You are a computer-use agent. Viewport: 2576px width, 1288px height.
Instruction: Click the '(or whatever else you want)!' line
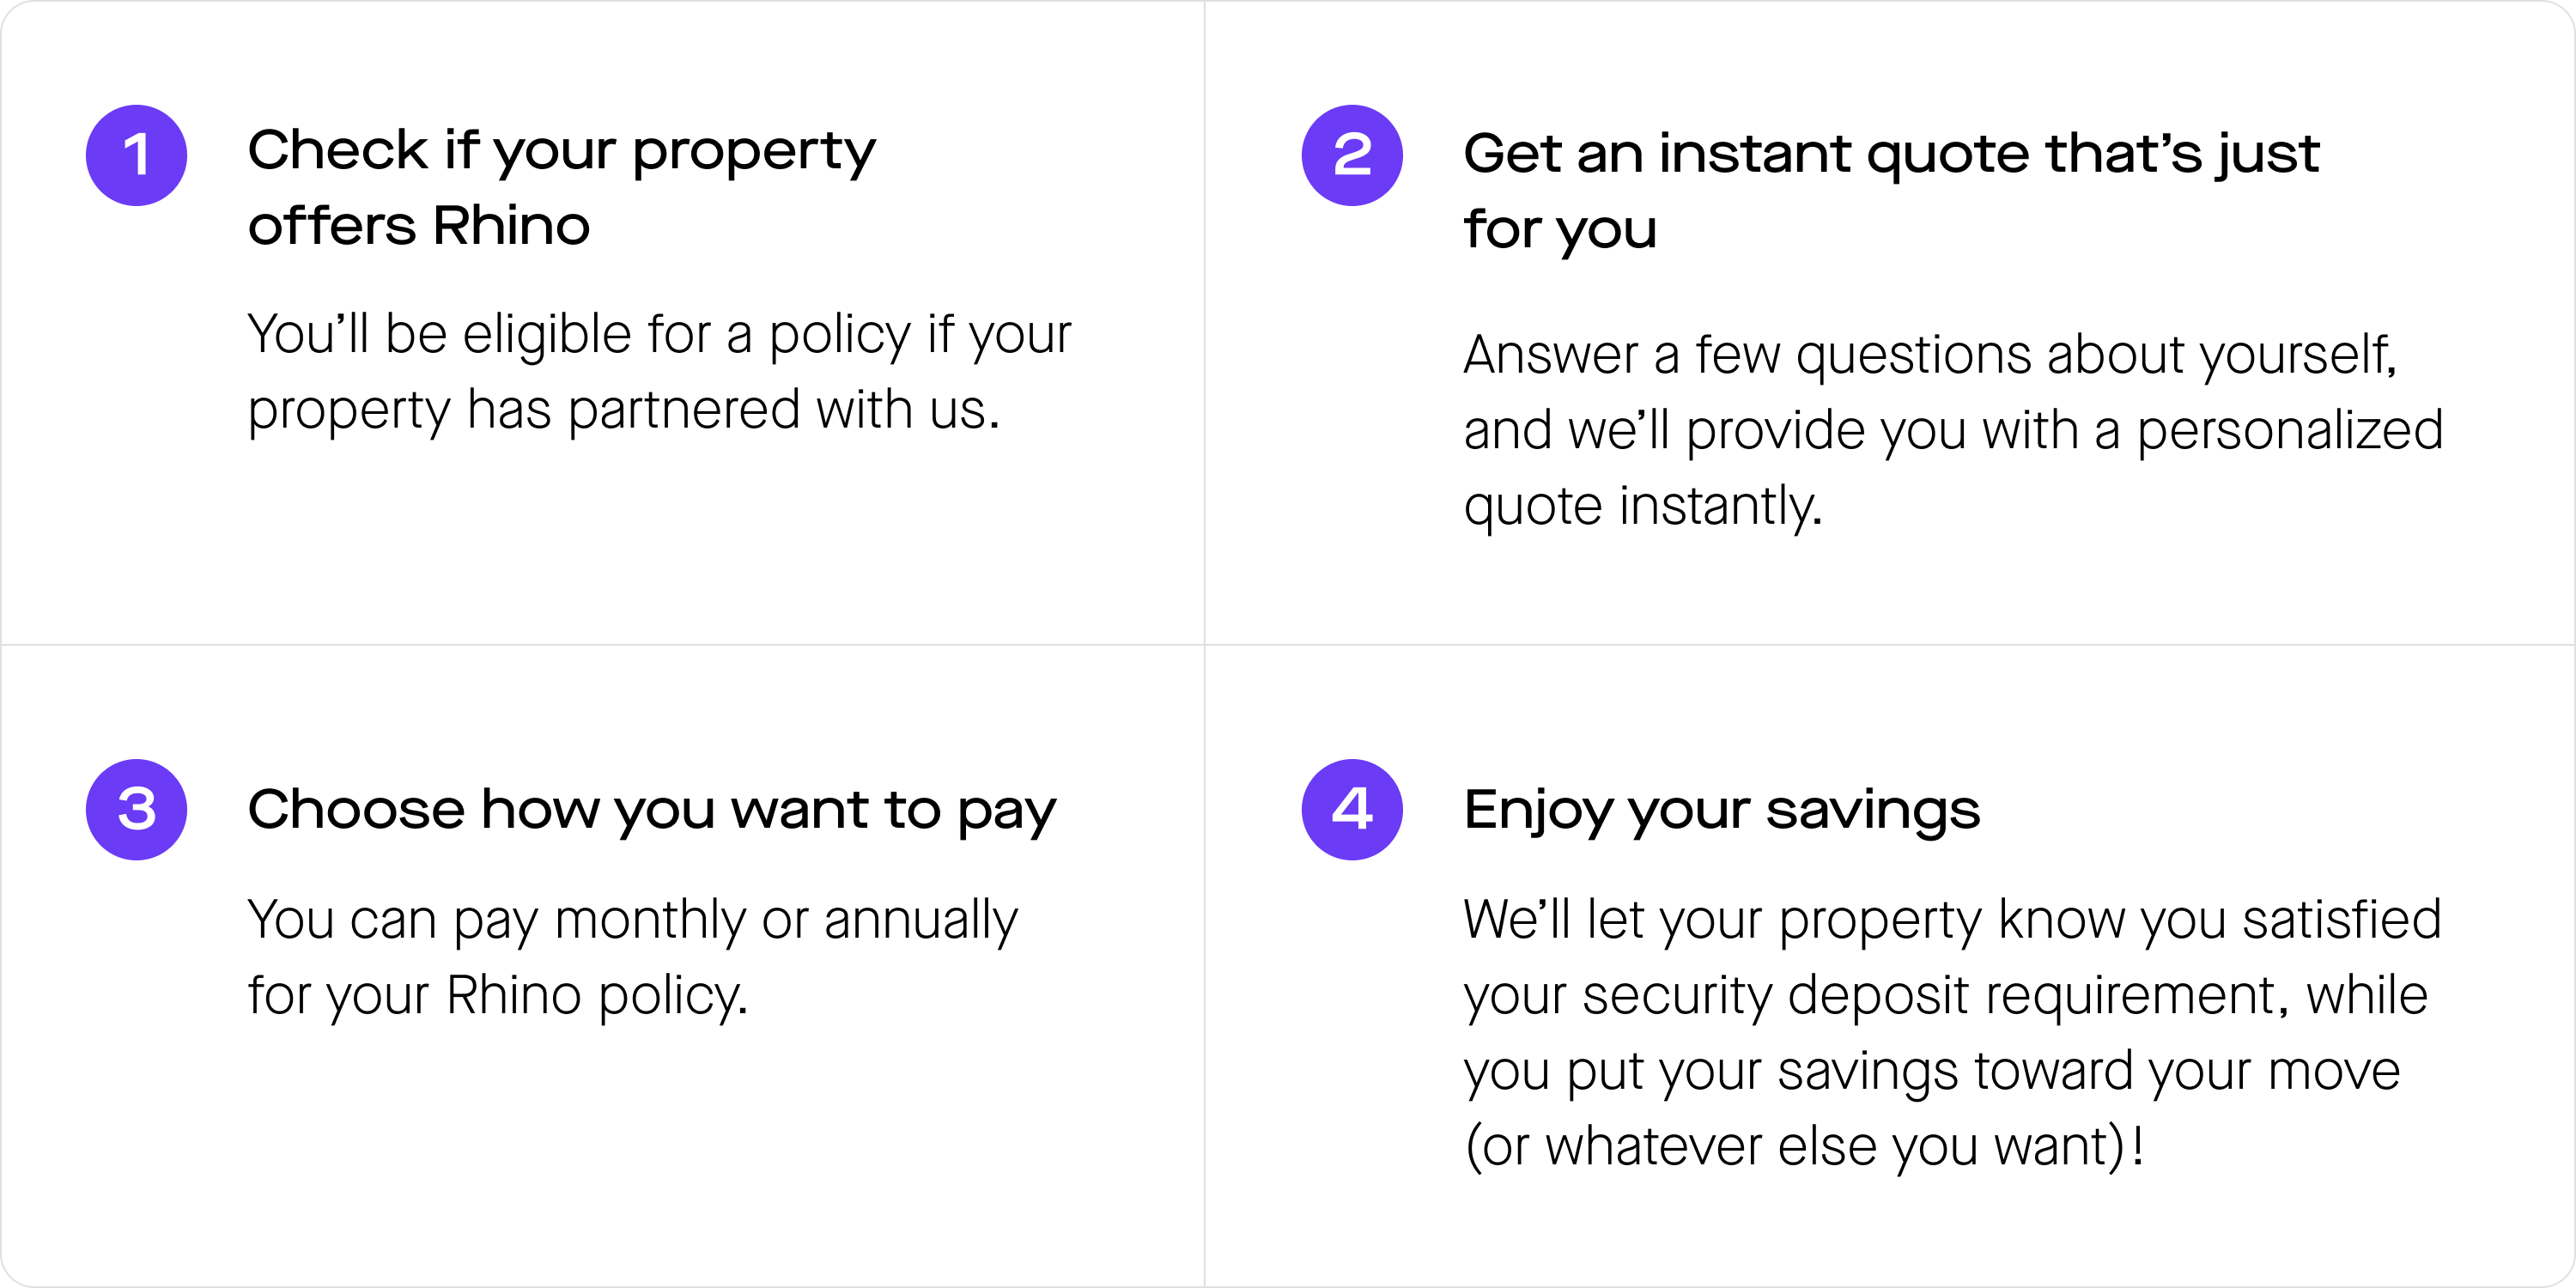(1804, 1146)
